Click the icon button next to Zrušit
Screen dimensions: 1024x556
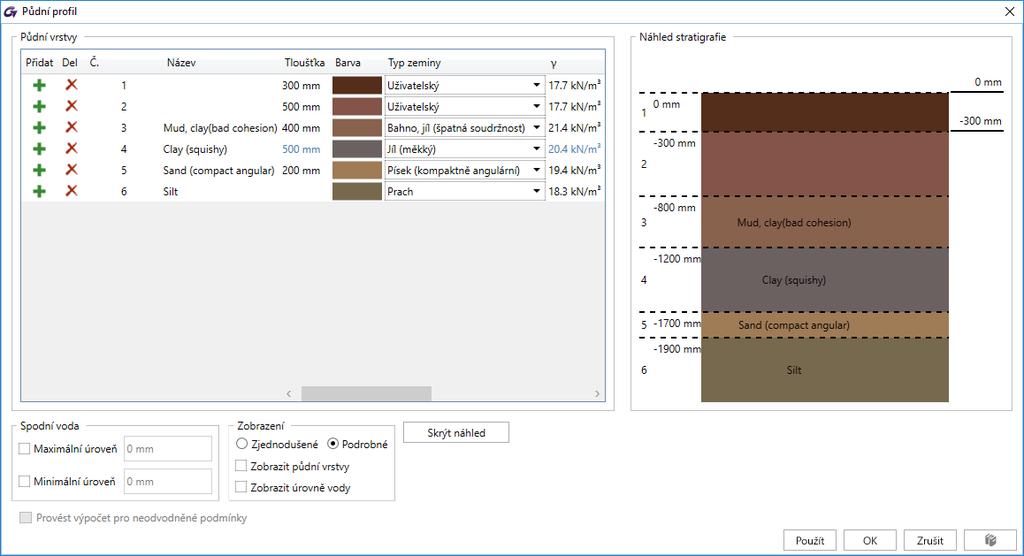(x=990, y=540)
